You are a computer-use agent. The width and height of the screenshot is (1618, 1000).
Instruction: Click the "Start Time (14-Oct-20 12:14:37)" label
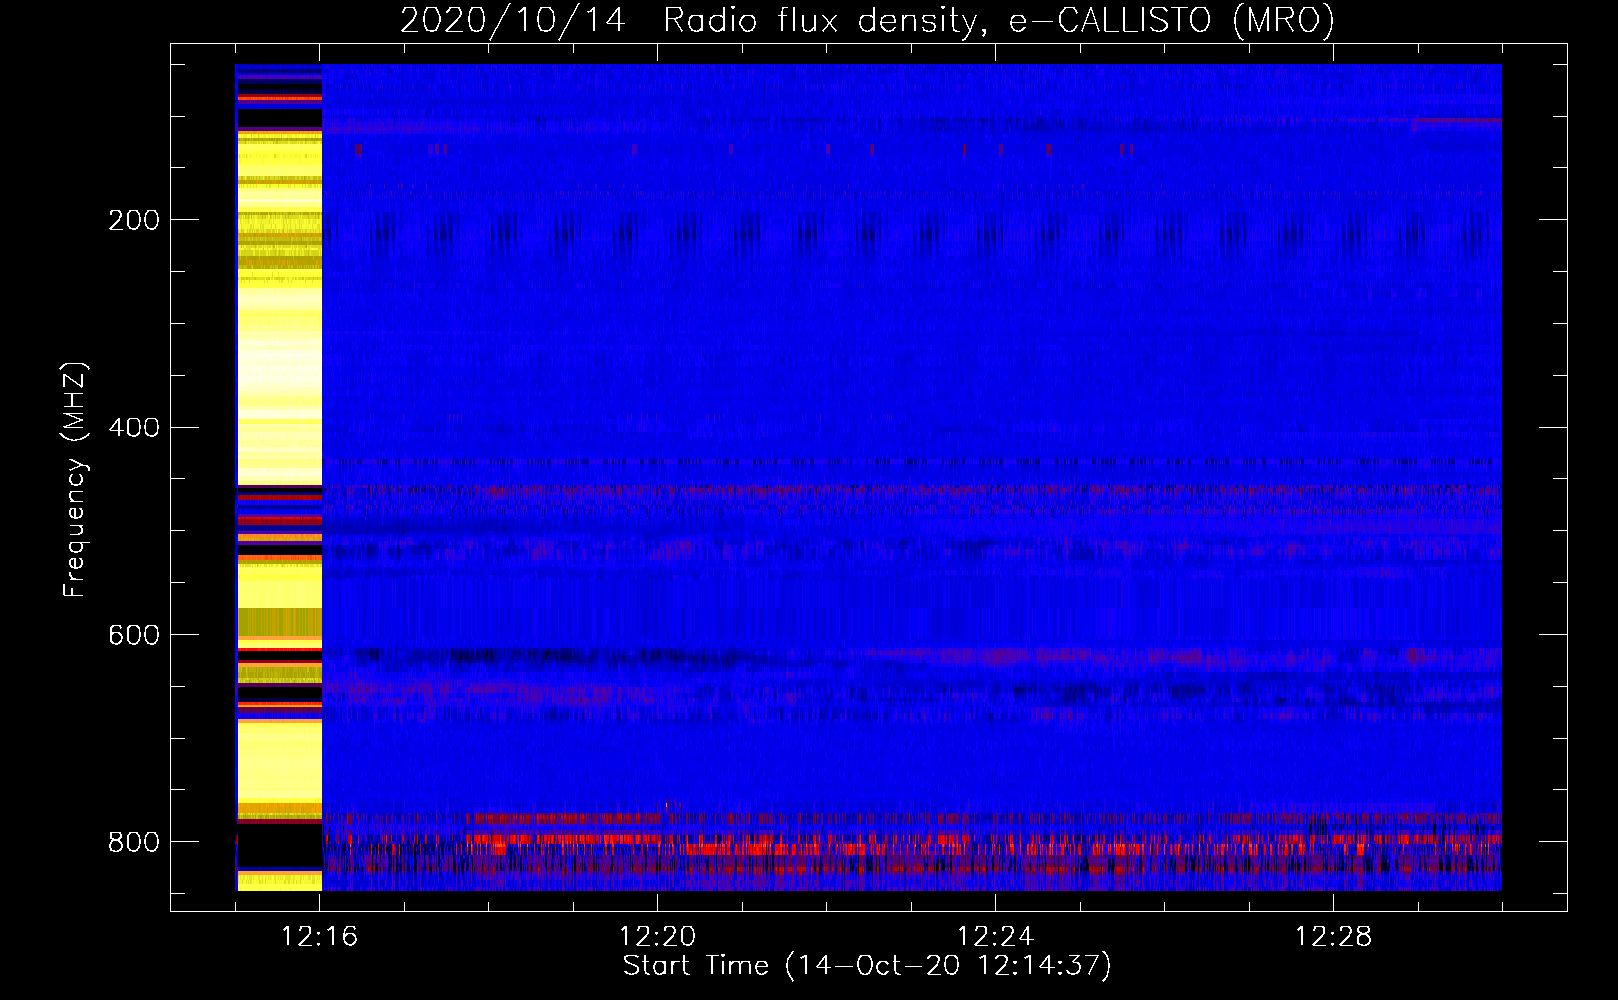[x=867, y=966]
